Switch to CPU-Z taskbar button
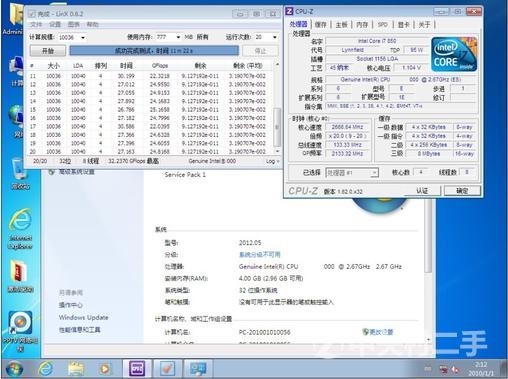Viewport: 508px width, 379px height. click(x=137, y=369)
